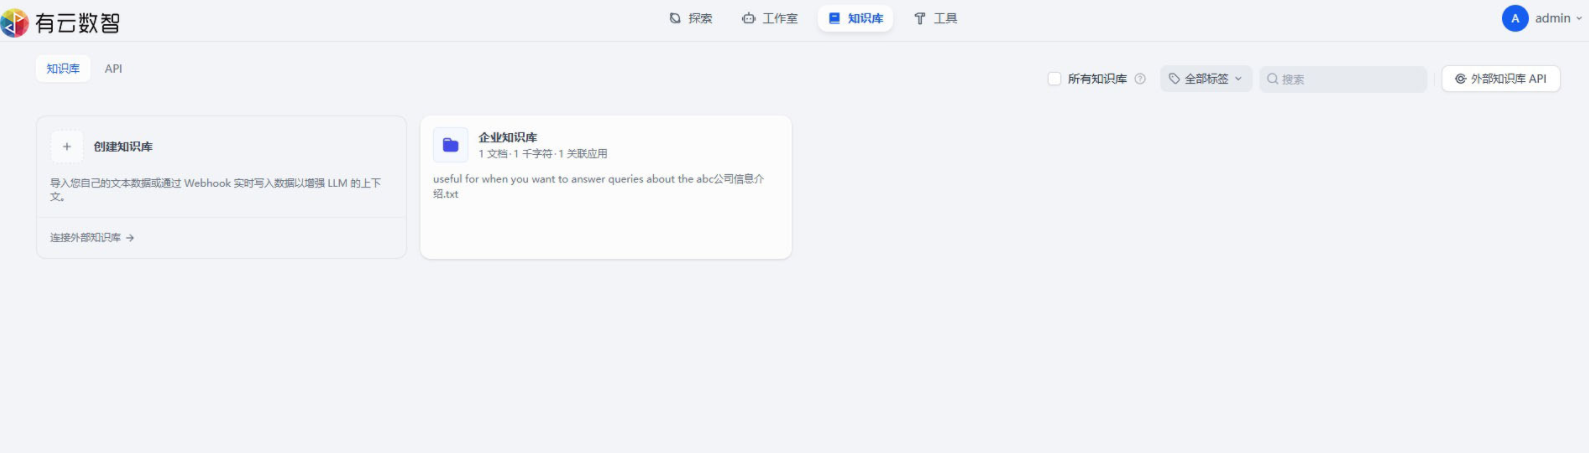The image size is (1589, 453).
Task: Open the 工具 navigation item
Action: coord(935,18)
